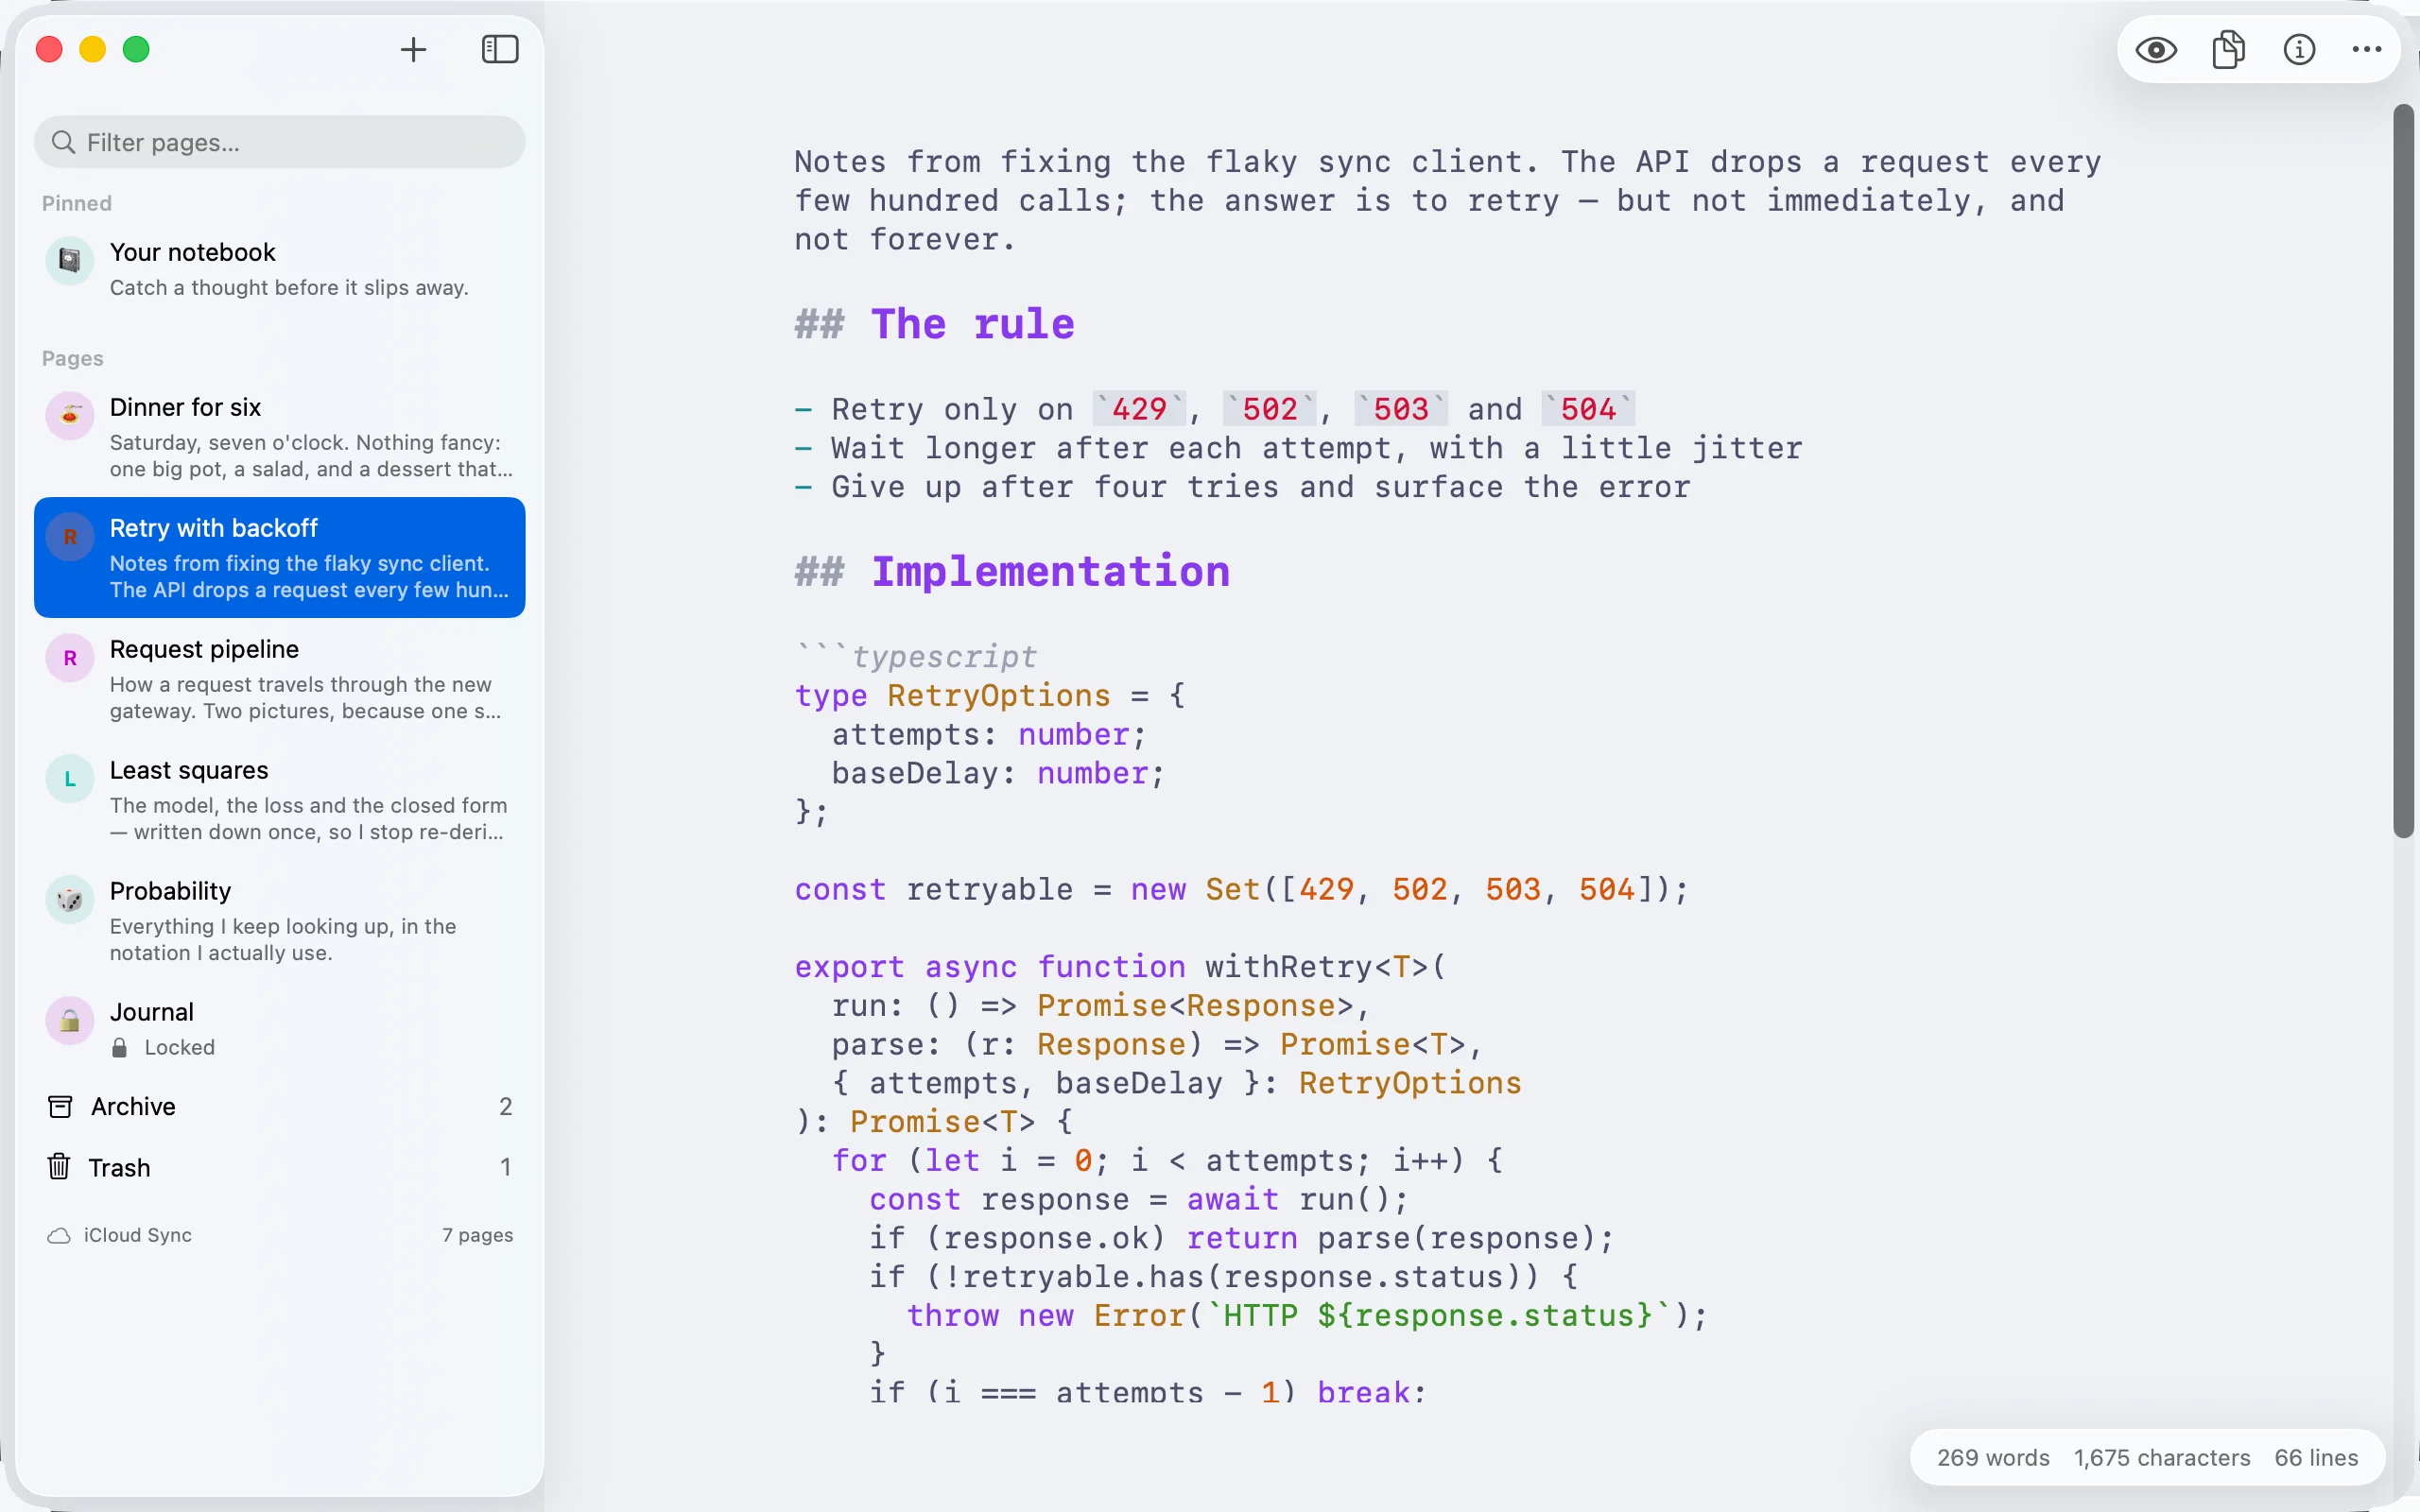Click the Trash can icon
The image size is (2420, 1512).
(59, 1166)
